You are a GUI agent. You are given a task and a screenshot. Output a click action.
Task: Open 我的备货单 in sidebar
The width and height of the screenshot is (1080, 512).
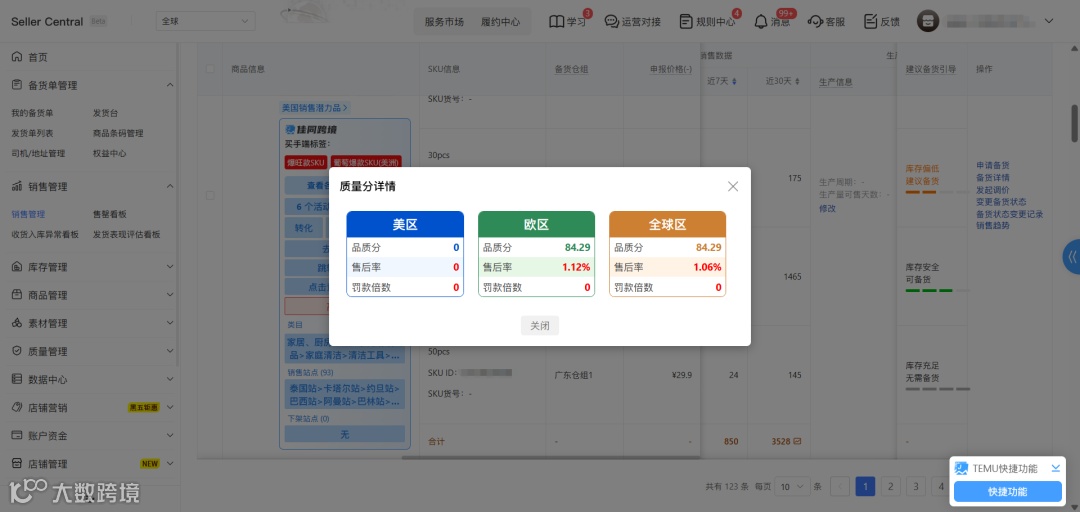tap(32, 113)
